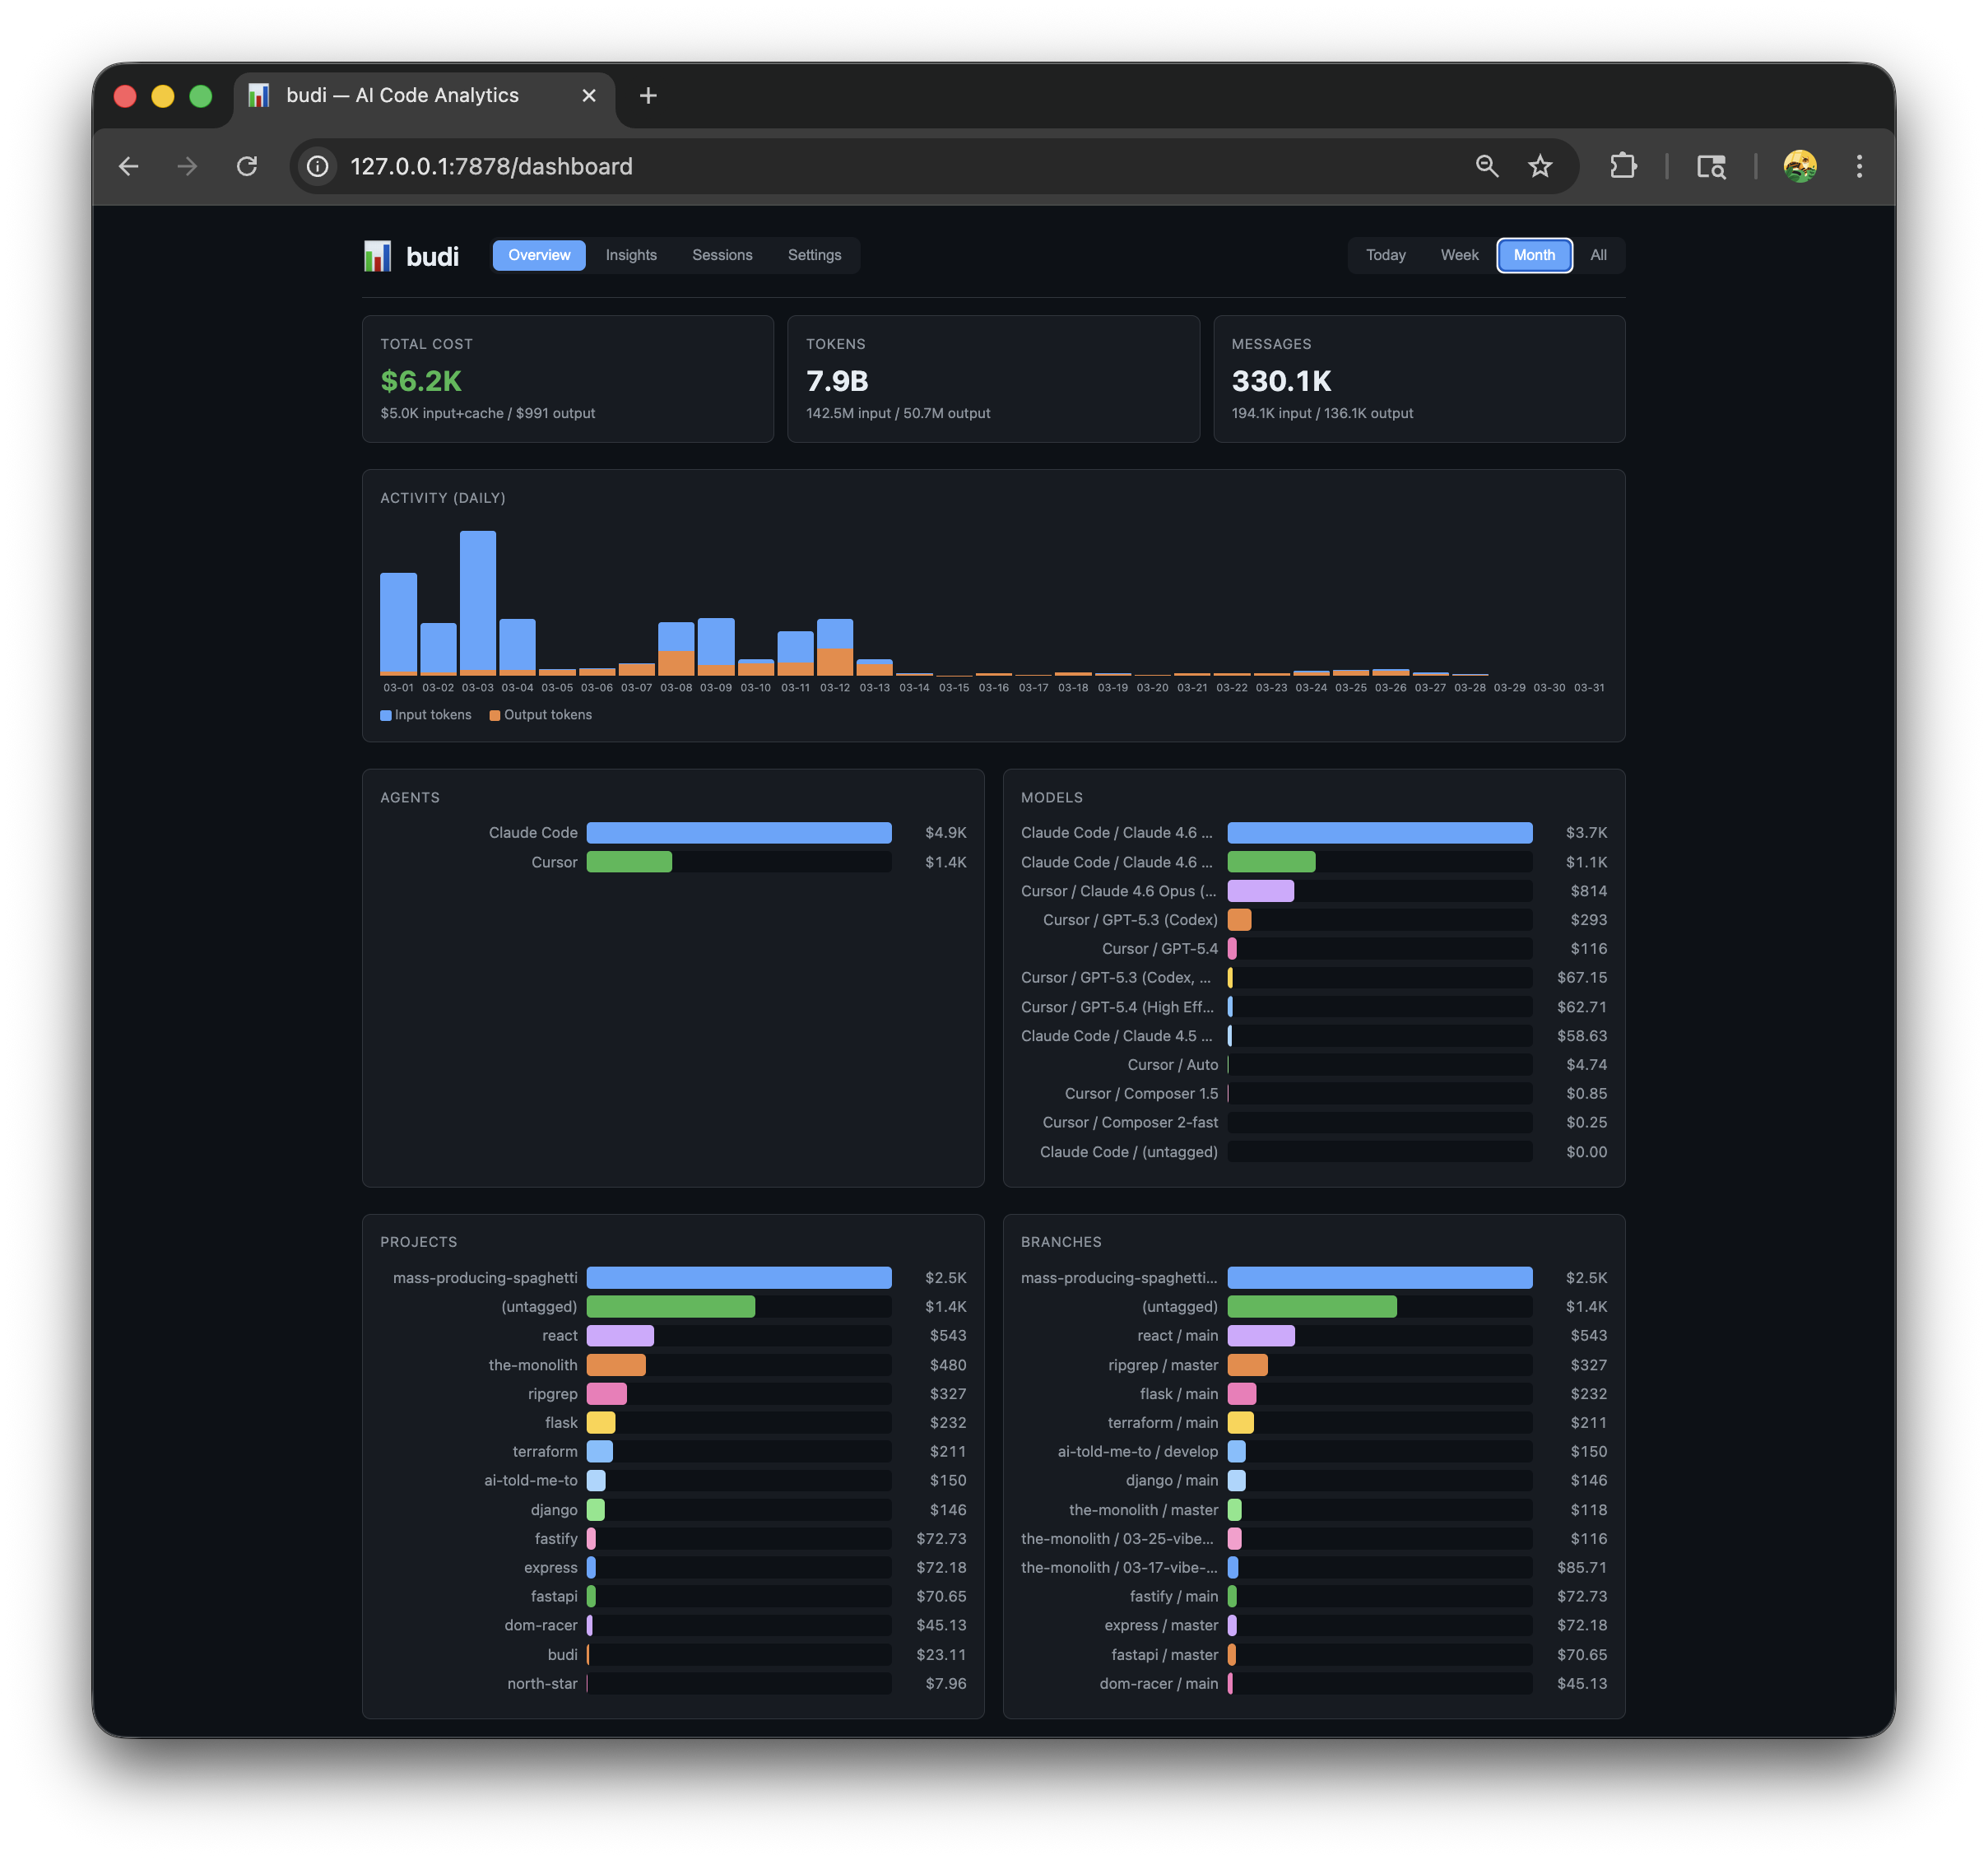This screenshot has width=1988, height=1860.
Task: Click the profile avatar in the toolbar
Action: [1799, 166]
